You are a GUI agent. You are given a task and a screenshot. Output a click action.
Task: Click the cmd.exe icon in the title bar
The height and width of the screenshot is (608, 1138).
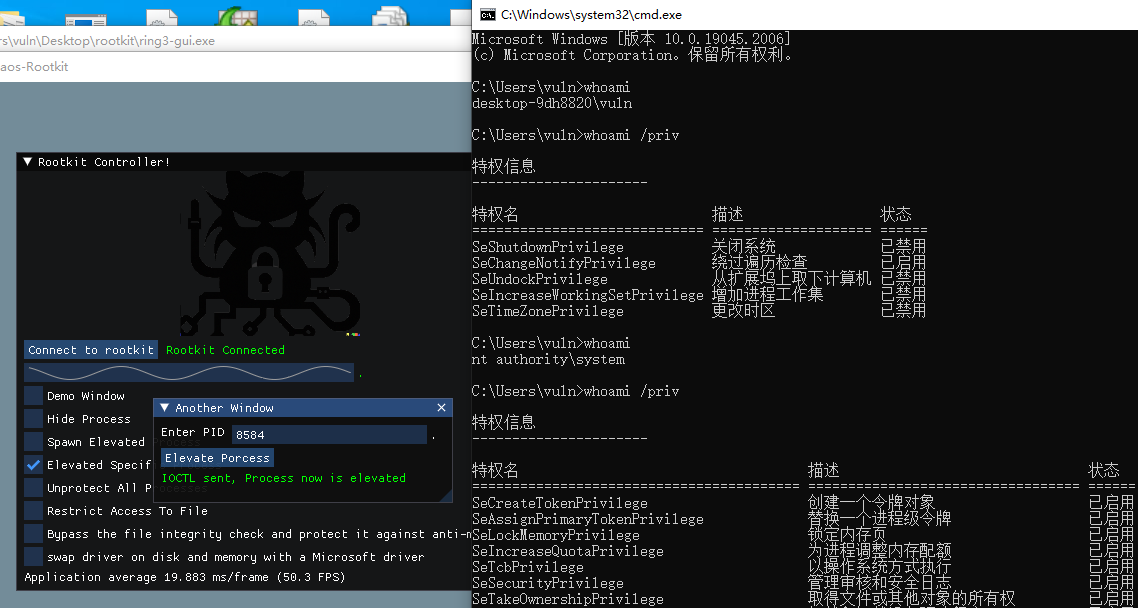488,15
